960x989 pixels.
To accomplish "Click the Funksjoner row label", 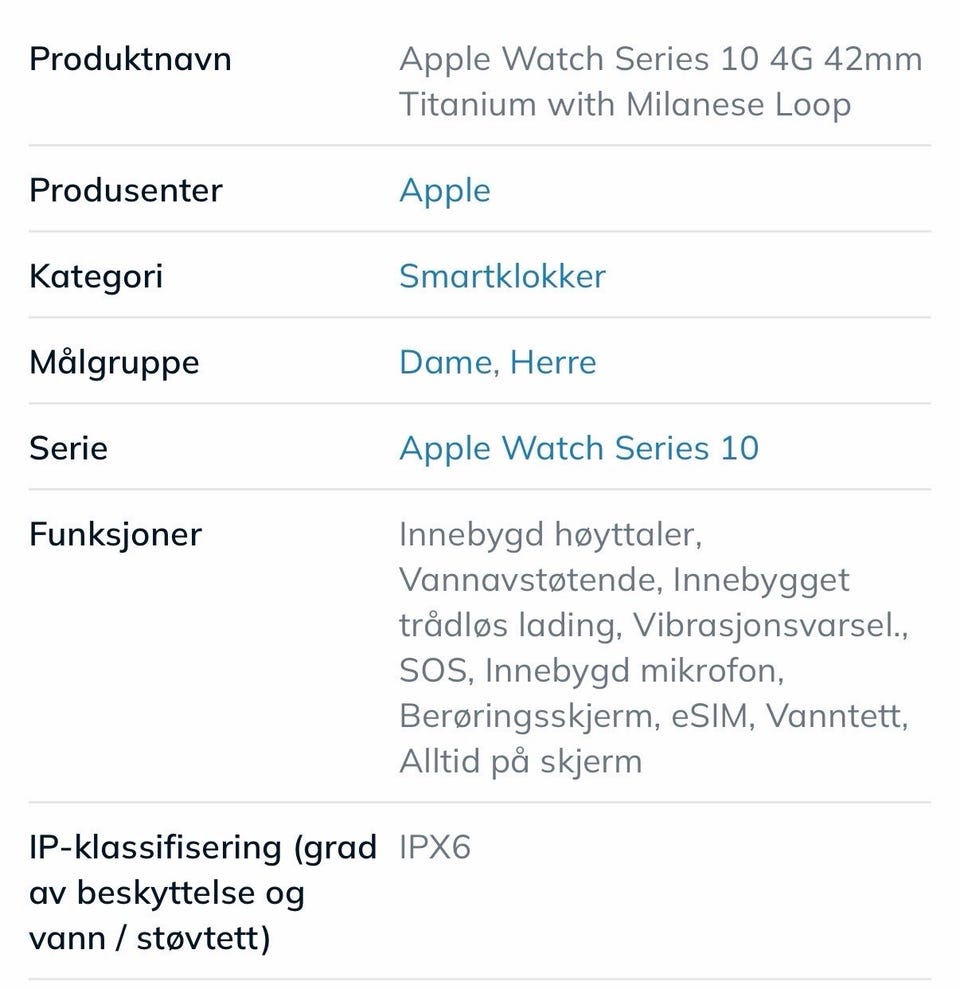I will click(115, 535).
